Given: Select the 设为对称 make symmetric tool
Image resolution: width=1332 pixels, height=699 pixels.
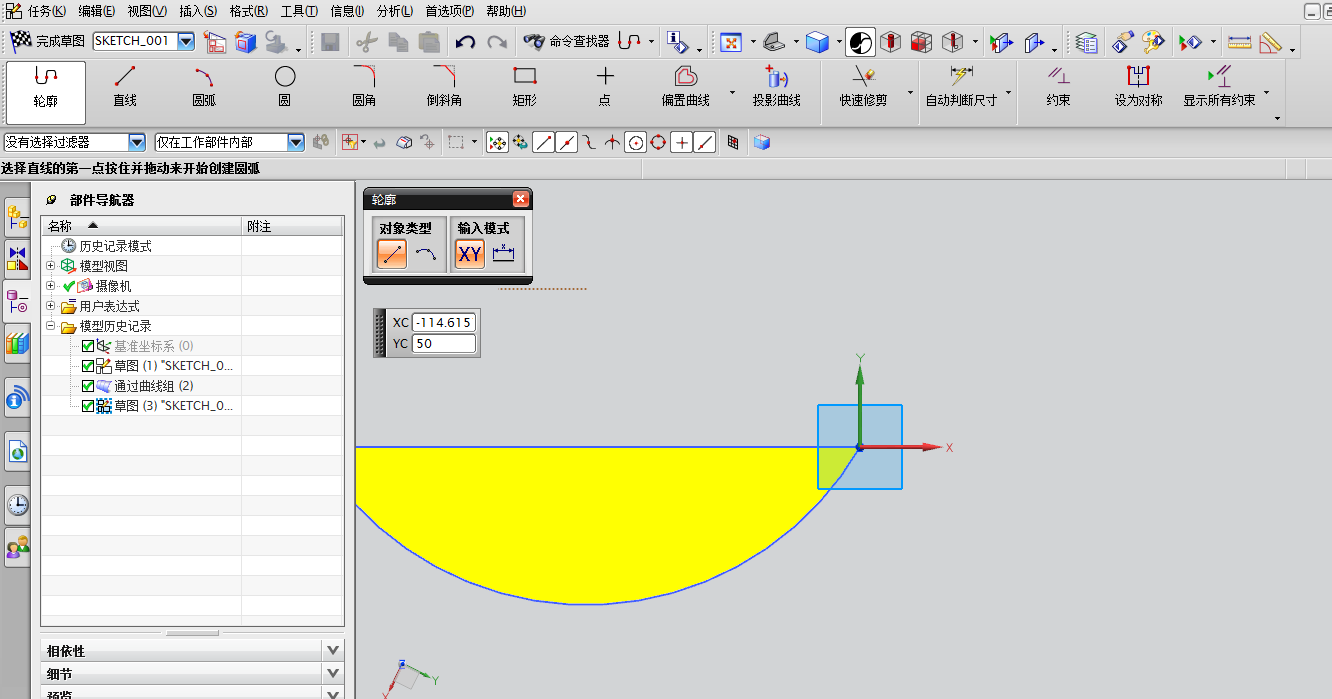Looking at the screenshot, I should 1139,87.
